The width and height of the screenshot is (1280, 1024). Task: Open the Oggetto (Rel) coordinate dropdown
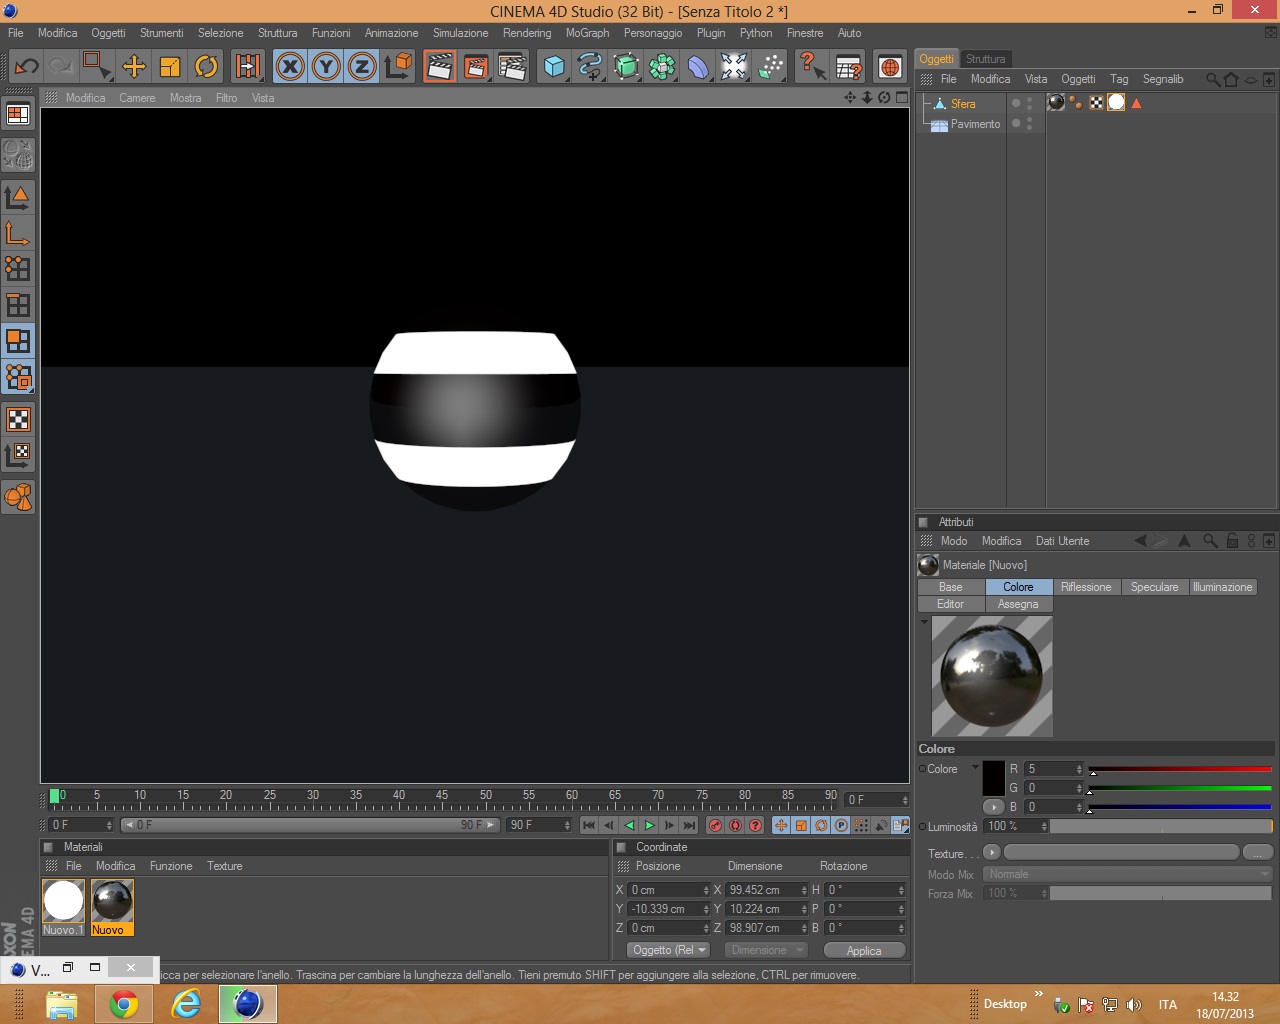point(669,950)
